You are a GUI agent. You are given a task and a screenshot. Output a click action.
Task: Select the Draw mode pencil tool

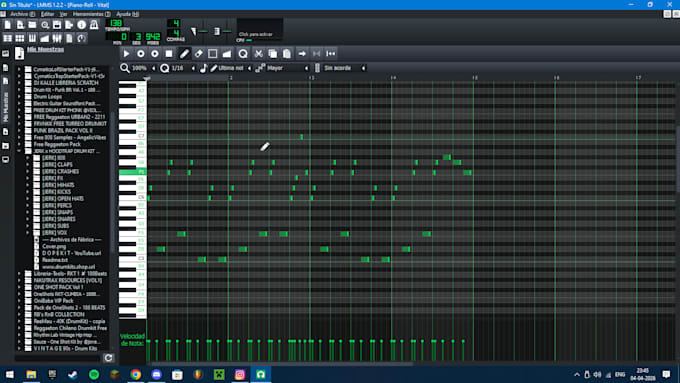coord(184,54)
